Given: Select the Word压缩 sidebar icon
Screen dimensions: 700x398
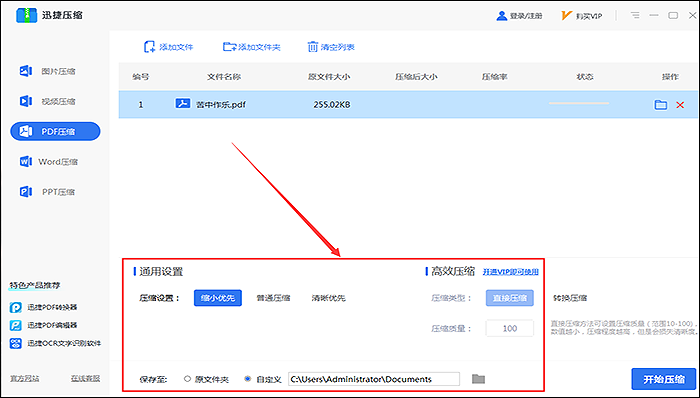Looking at the screenshot, I should coord(25,162).
